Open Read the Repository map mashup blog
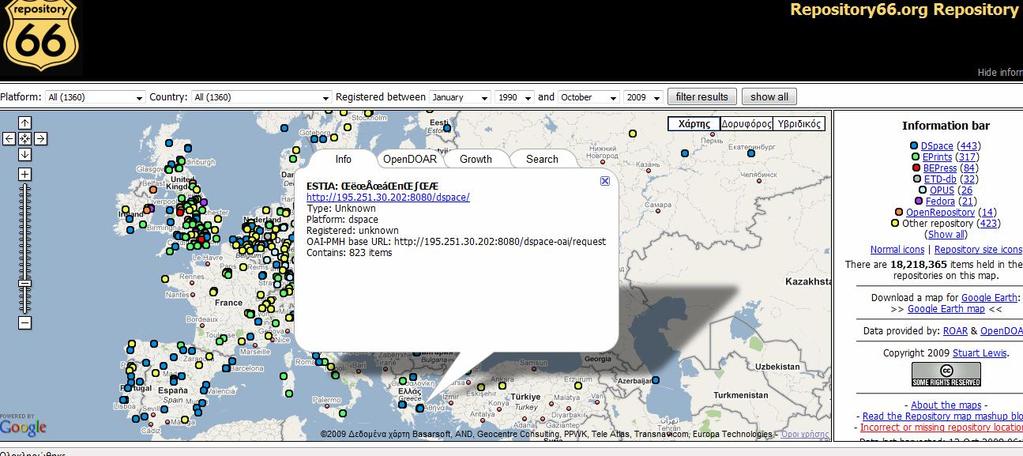 tap(943, 416)
